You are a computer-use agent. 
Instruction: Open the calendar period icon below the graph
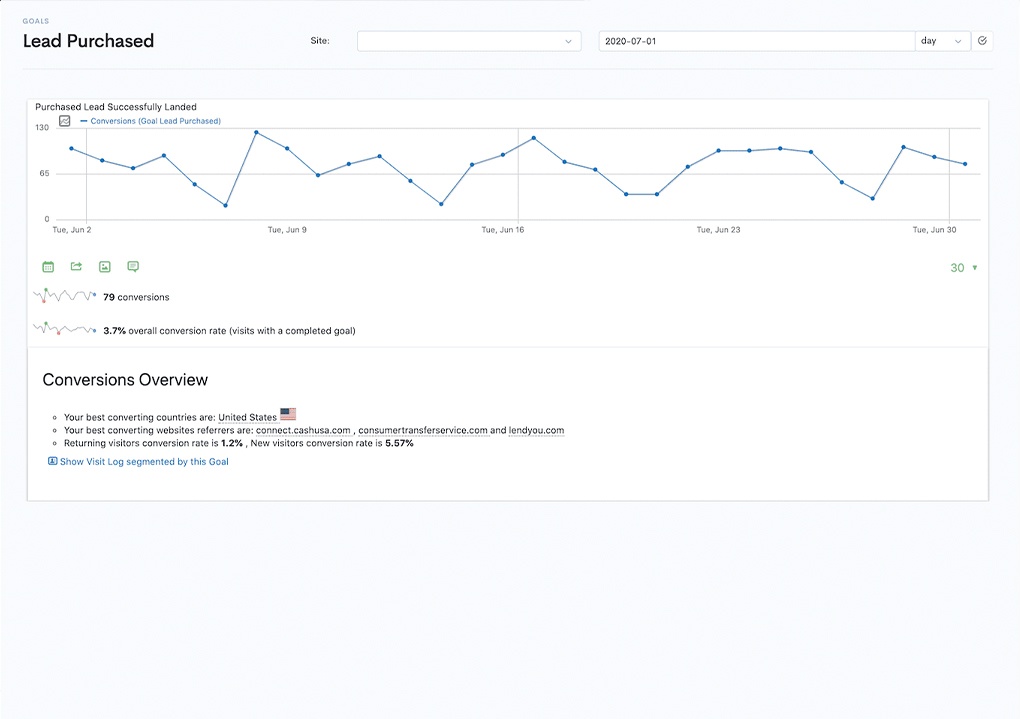pos(48,267)
